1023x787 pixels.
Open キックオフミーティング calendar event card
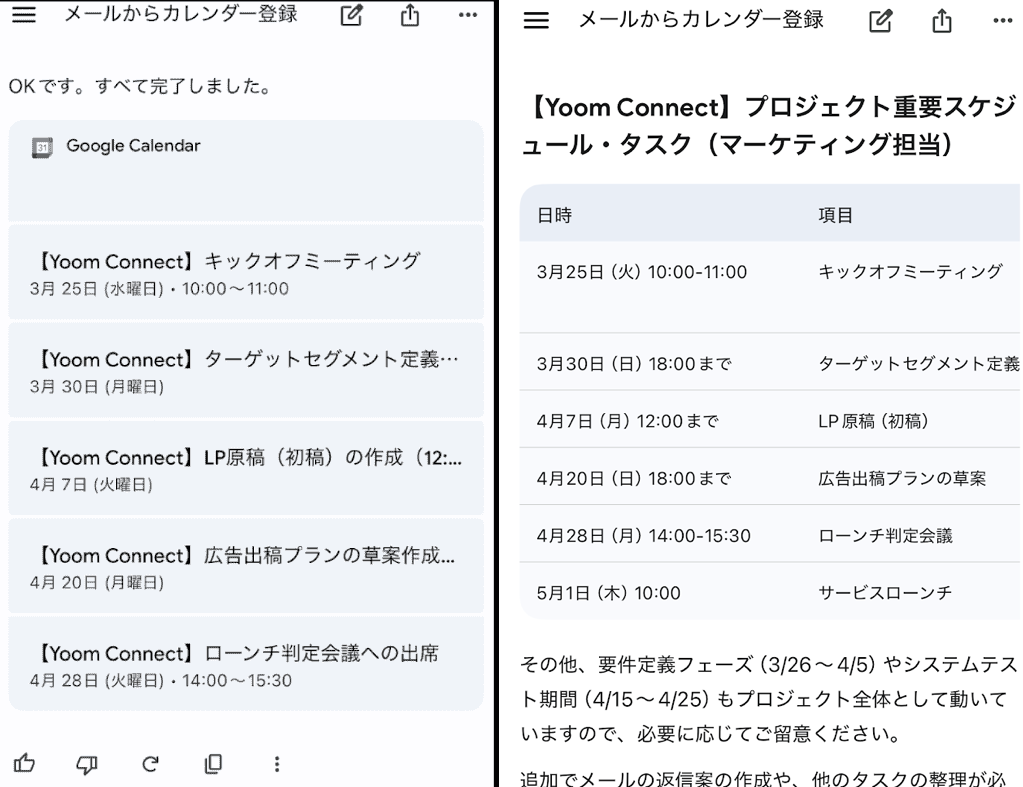246,272
